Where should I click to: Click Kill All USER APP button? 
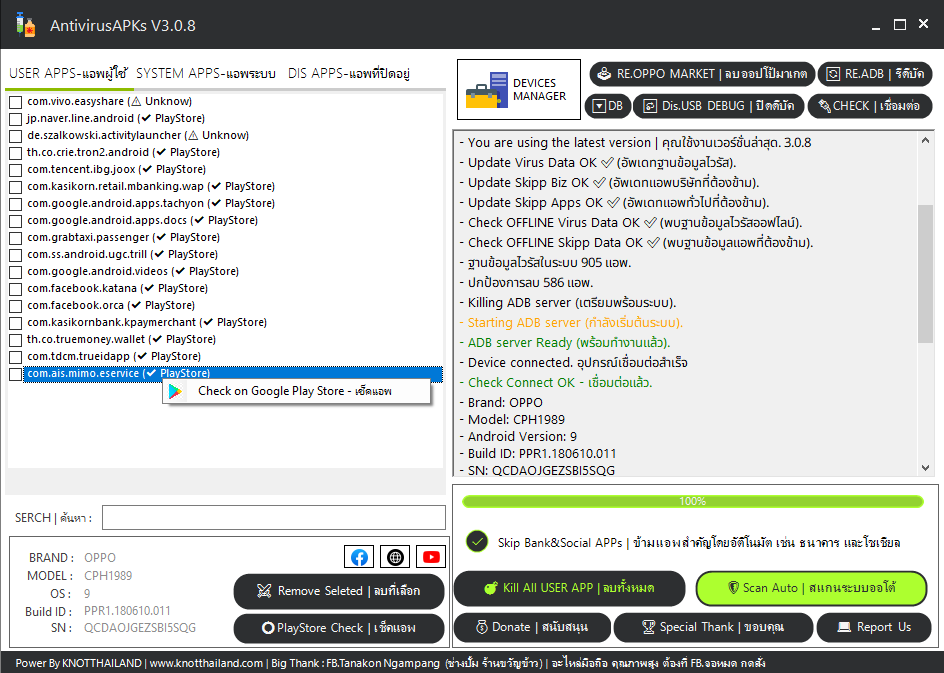[570, 588]
